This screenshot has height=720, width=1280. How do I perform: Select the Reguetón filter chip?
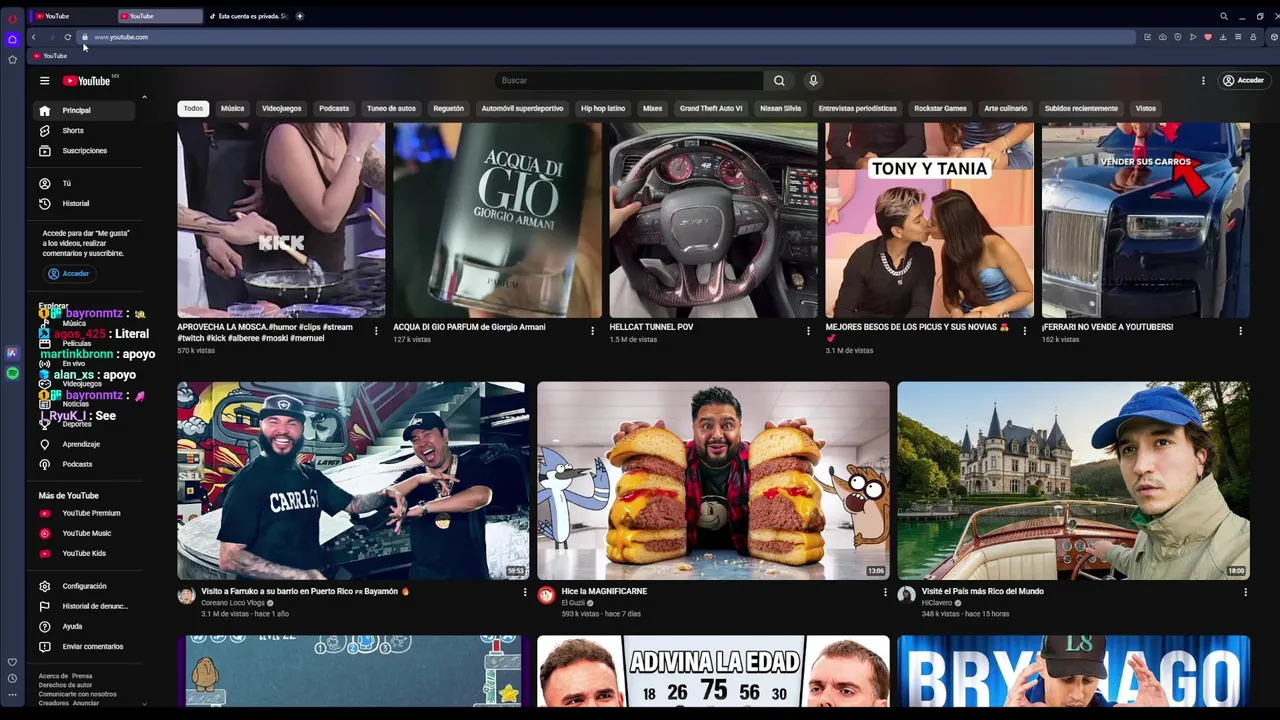(448, 108)
